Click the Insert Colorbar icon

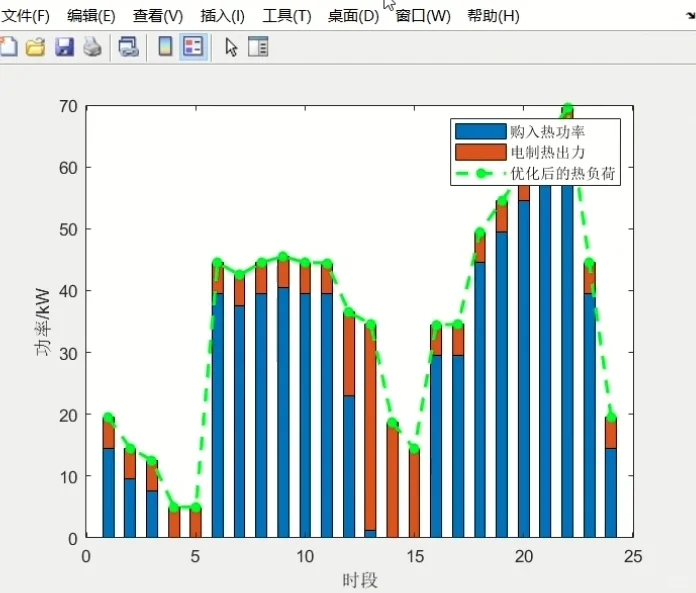coord(166,47)
